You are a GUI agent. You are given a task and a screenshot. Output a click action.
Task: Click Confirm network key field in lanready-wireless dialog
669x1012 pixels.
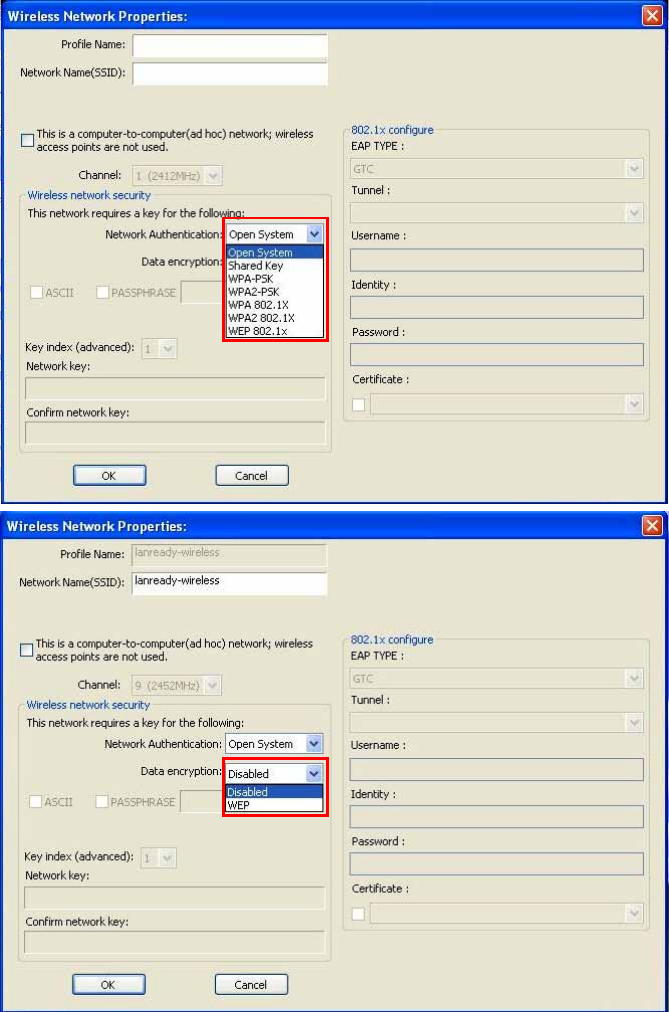click(175, 942)
